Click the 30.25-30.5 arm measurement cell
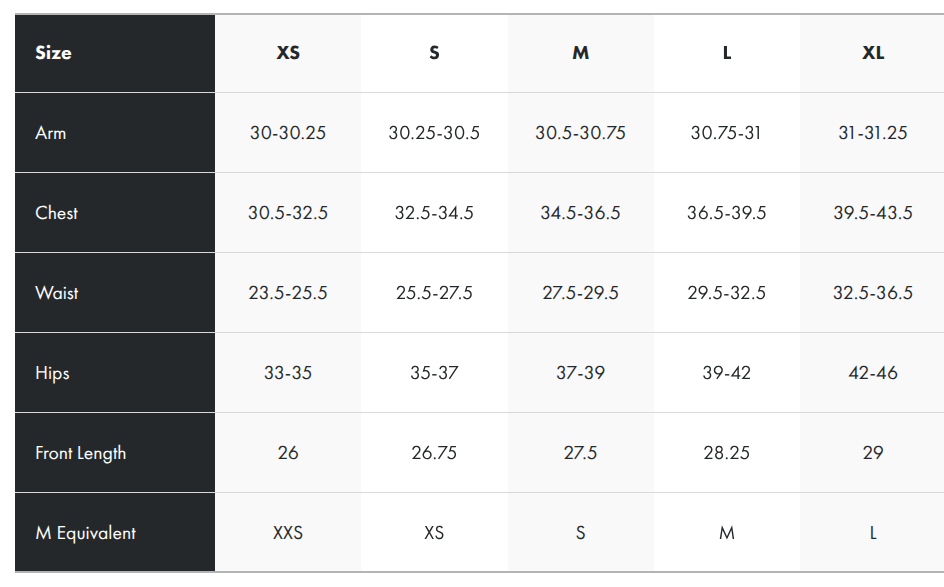This screenshot has width=944, height=587. click(x=434, y=133)
